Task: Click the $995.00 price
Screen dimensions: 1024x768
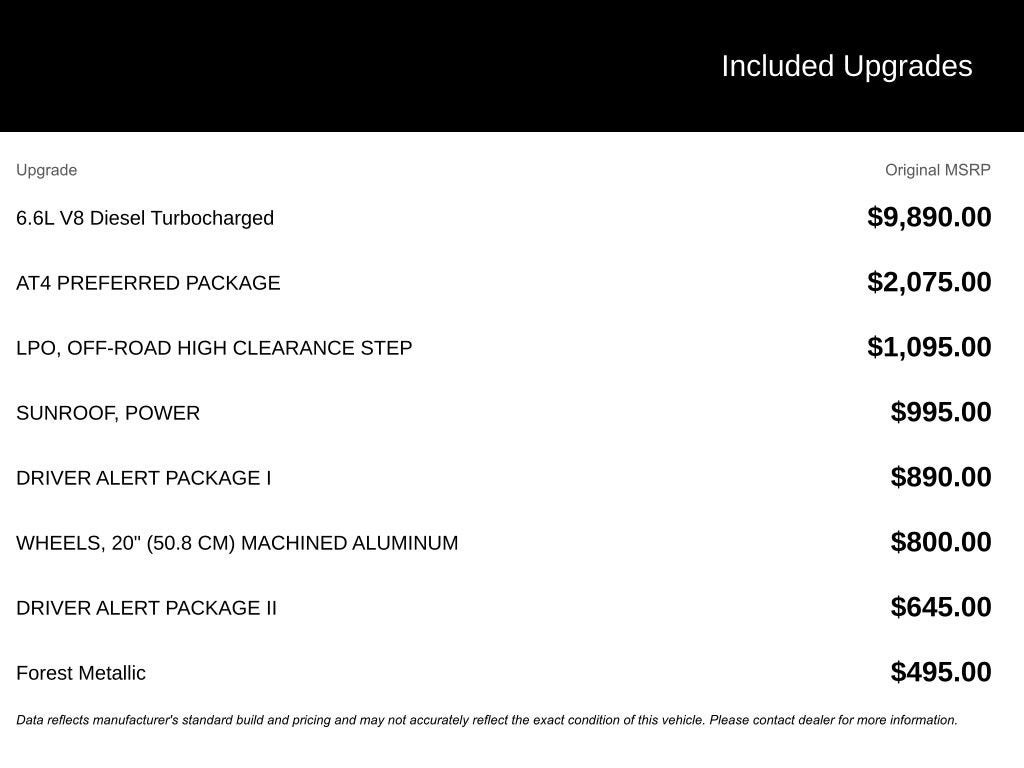Action: pos(941,412)
